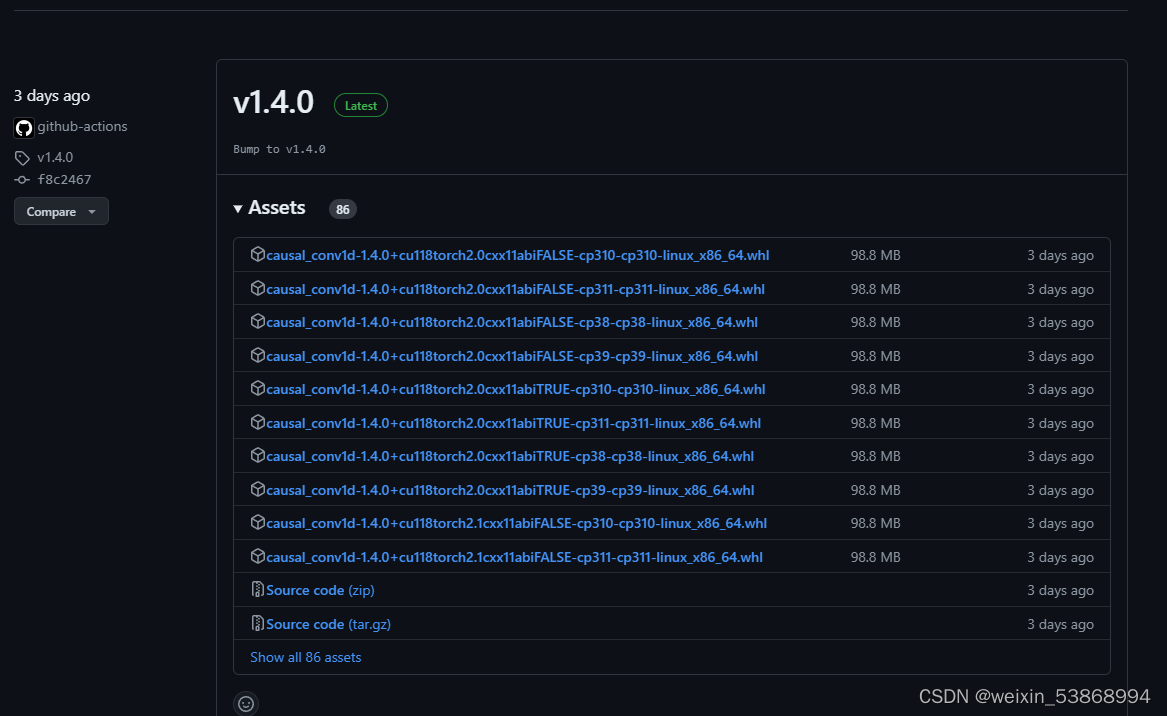Screen dimensions: 1167x716
Task: Download cu118torch2.0cxx11abiTRUE-cp39 wheel file
Action: [510, 490]
